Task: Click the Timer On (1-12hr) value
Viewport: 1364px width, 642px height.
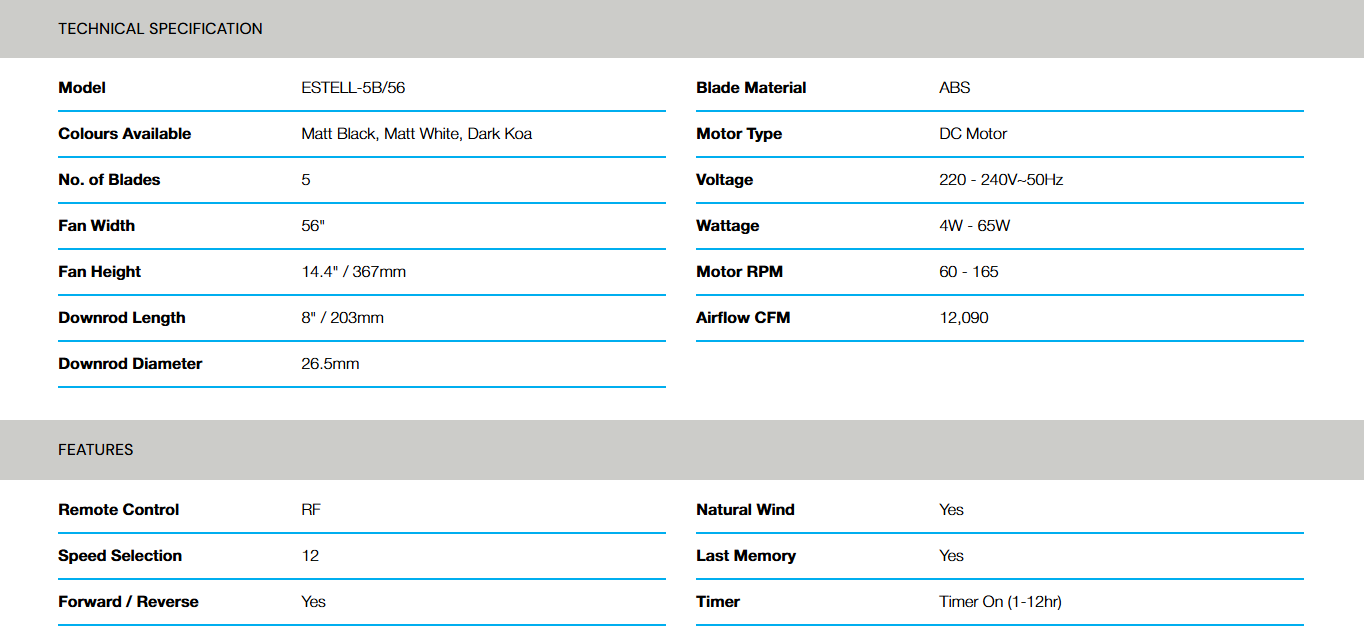Action: click(x=1000, y=602)
